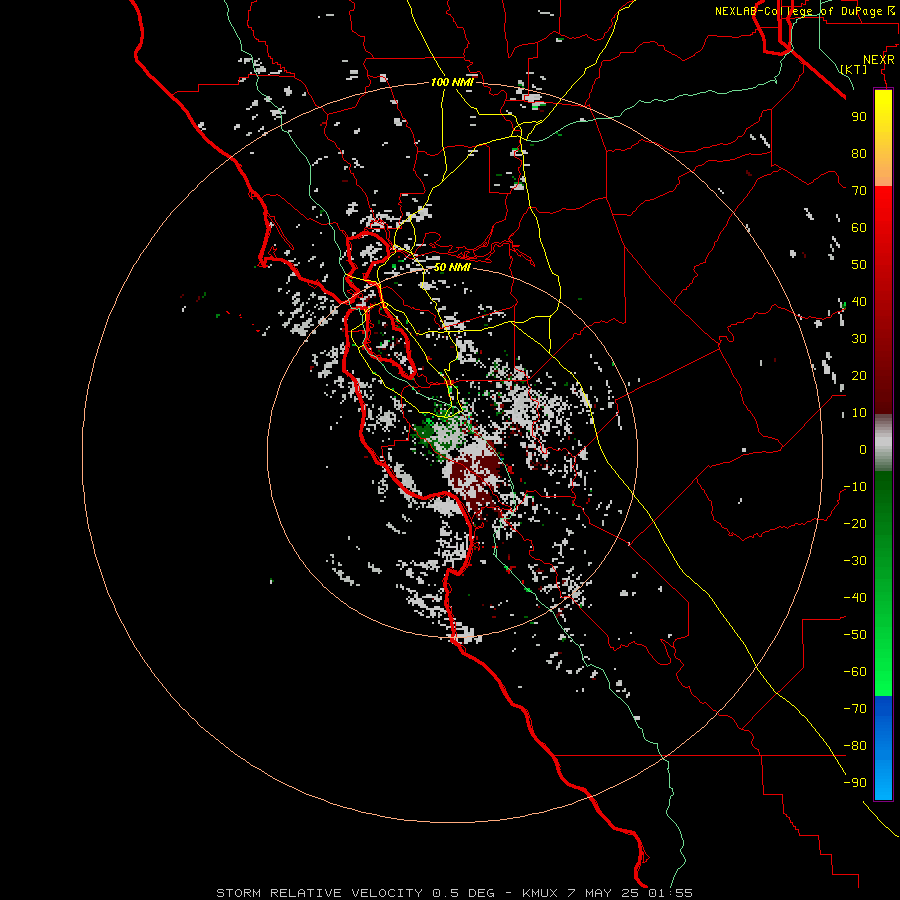This screenshot has width=900, height=900.
Task: Click the -80 value on the velocity scale
Action: 855,746
